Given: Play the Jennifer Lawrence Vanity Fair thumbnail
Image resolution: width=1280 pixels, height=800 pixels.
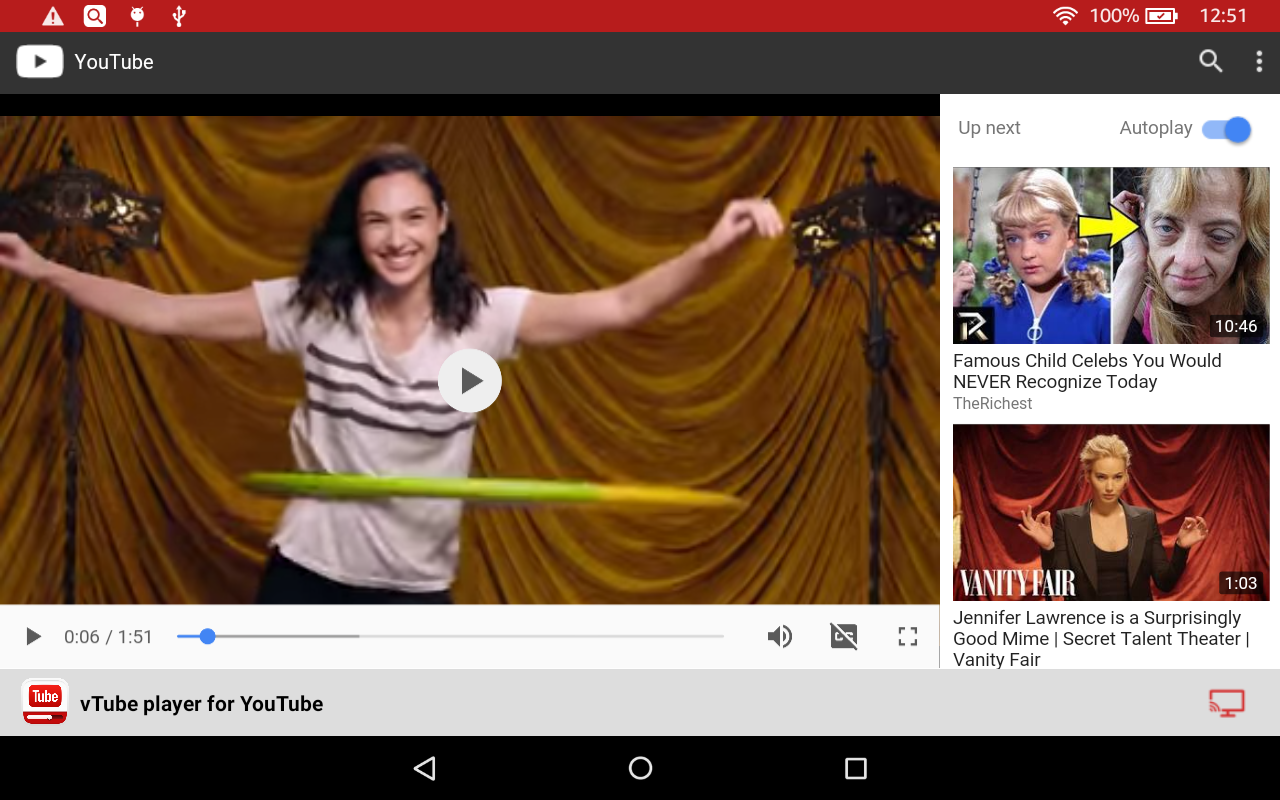Looking at the screenshot, I should tap(1110, 512).
